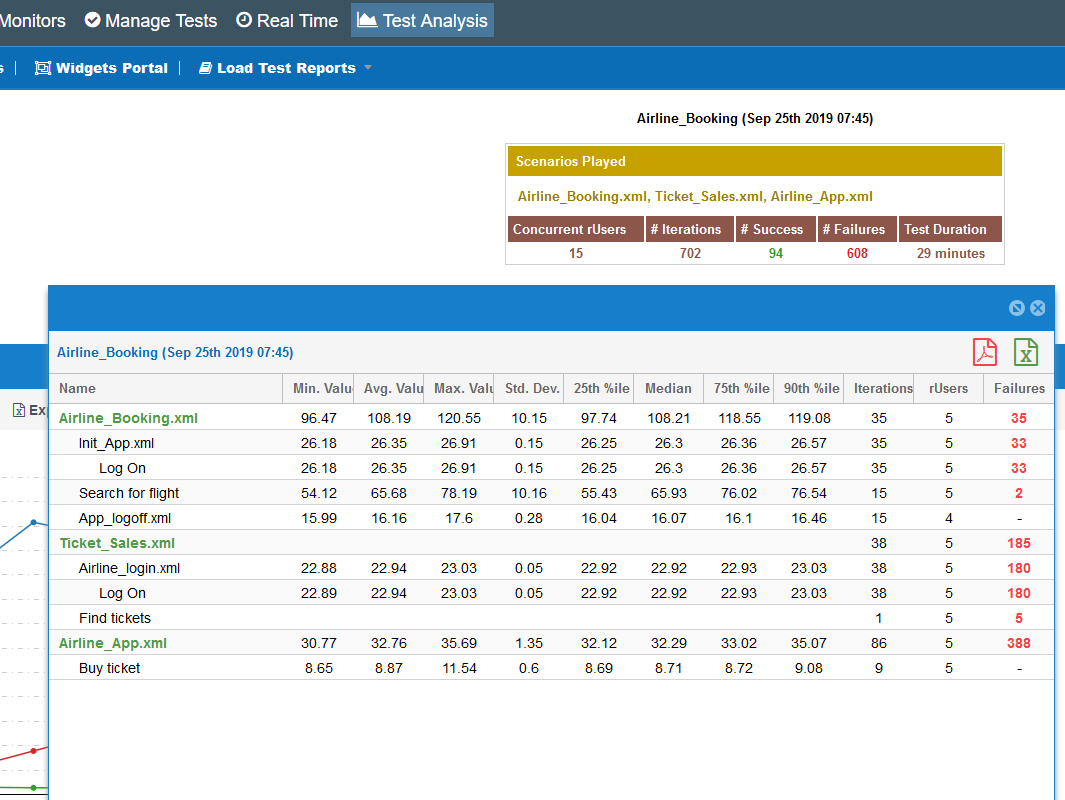Click the Load Test Reports book icon
This screenshot has height=800, width=1065.
pyautogui.click(x=205, y=68)
